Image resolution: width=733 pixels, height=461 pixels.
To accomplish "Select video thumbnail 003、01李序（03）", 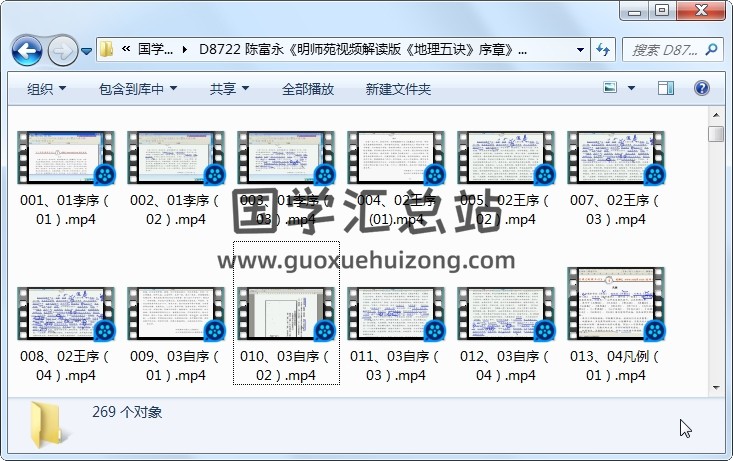I will (x=286, y=158).
